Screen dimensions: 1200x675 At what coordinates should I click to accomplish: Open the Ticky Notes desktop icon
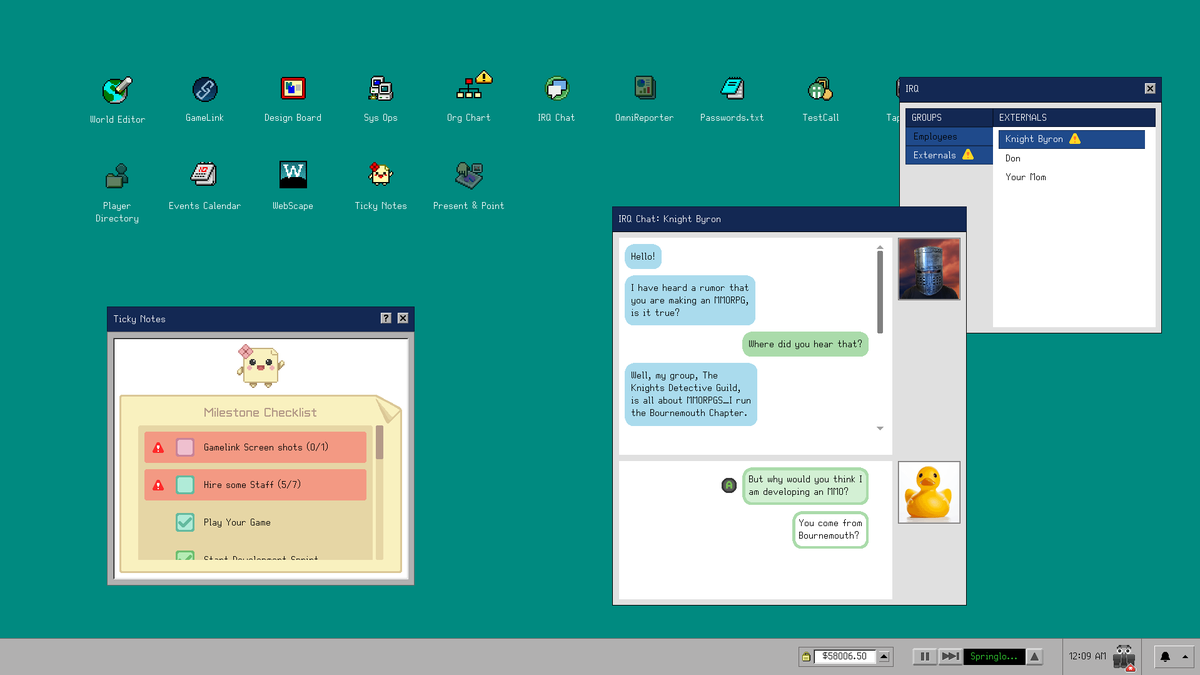point(380,174)
